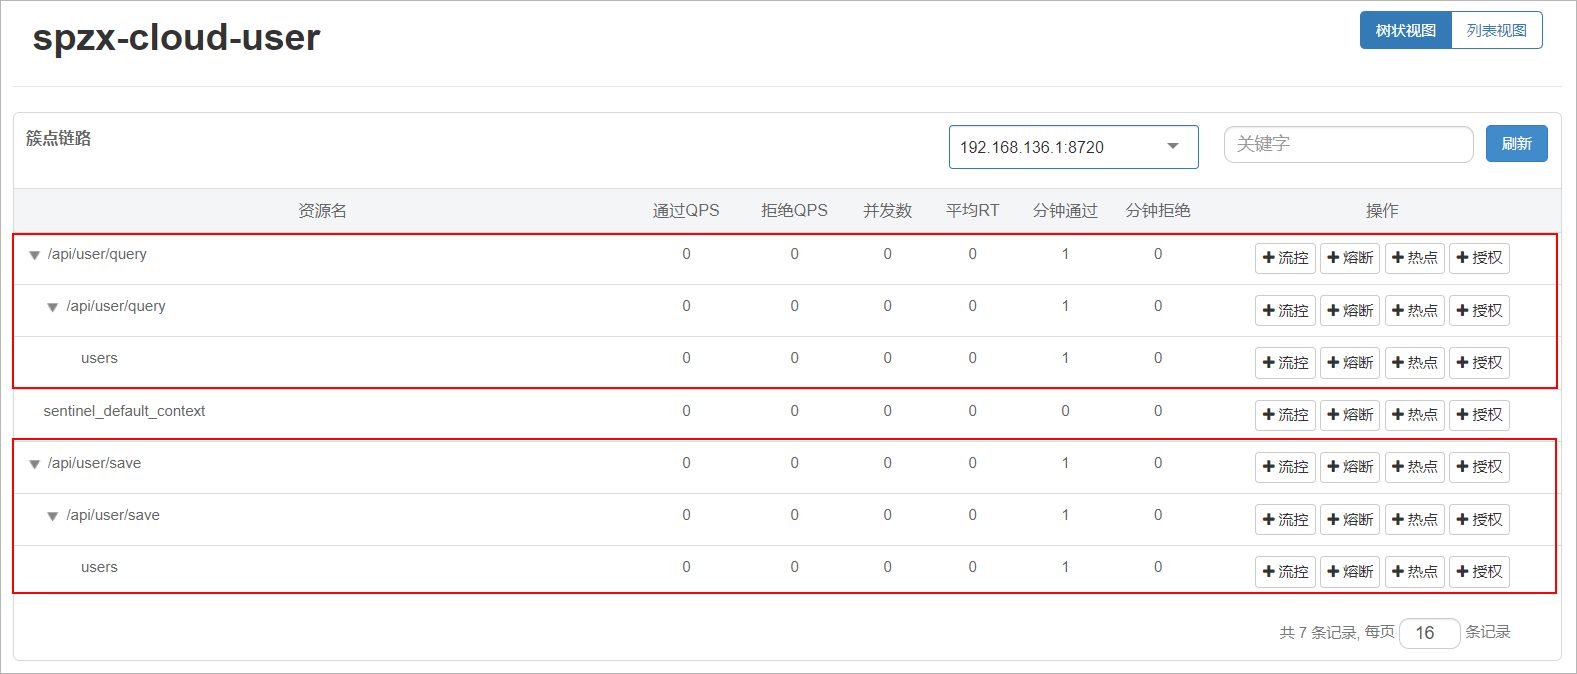Add flow control rule for last users row
The width and height of the screenshot is (1577, 674).
(1285, 572)
